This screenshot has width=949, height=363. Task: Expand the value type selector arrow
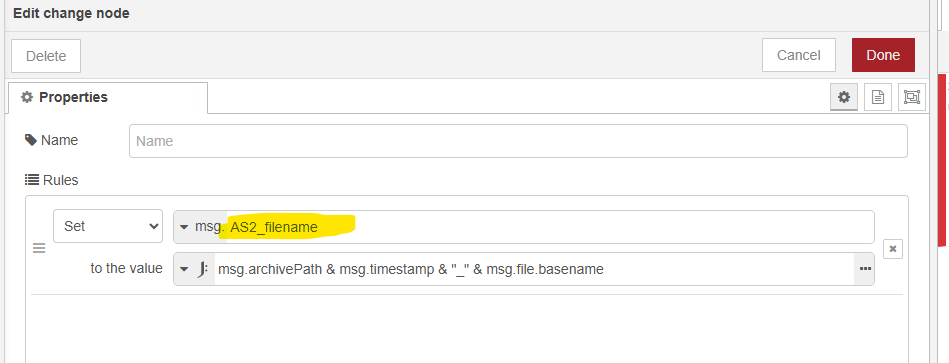coord(184,269)
